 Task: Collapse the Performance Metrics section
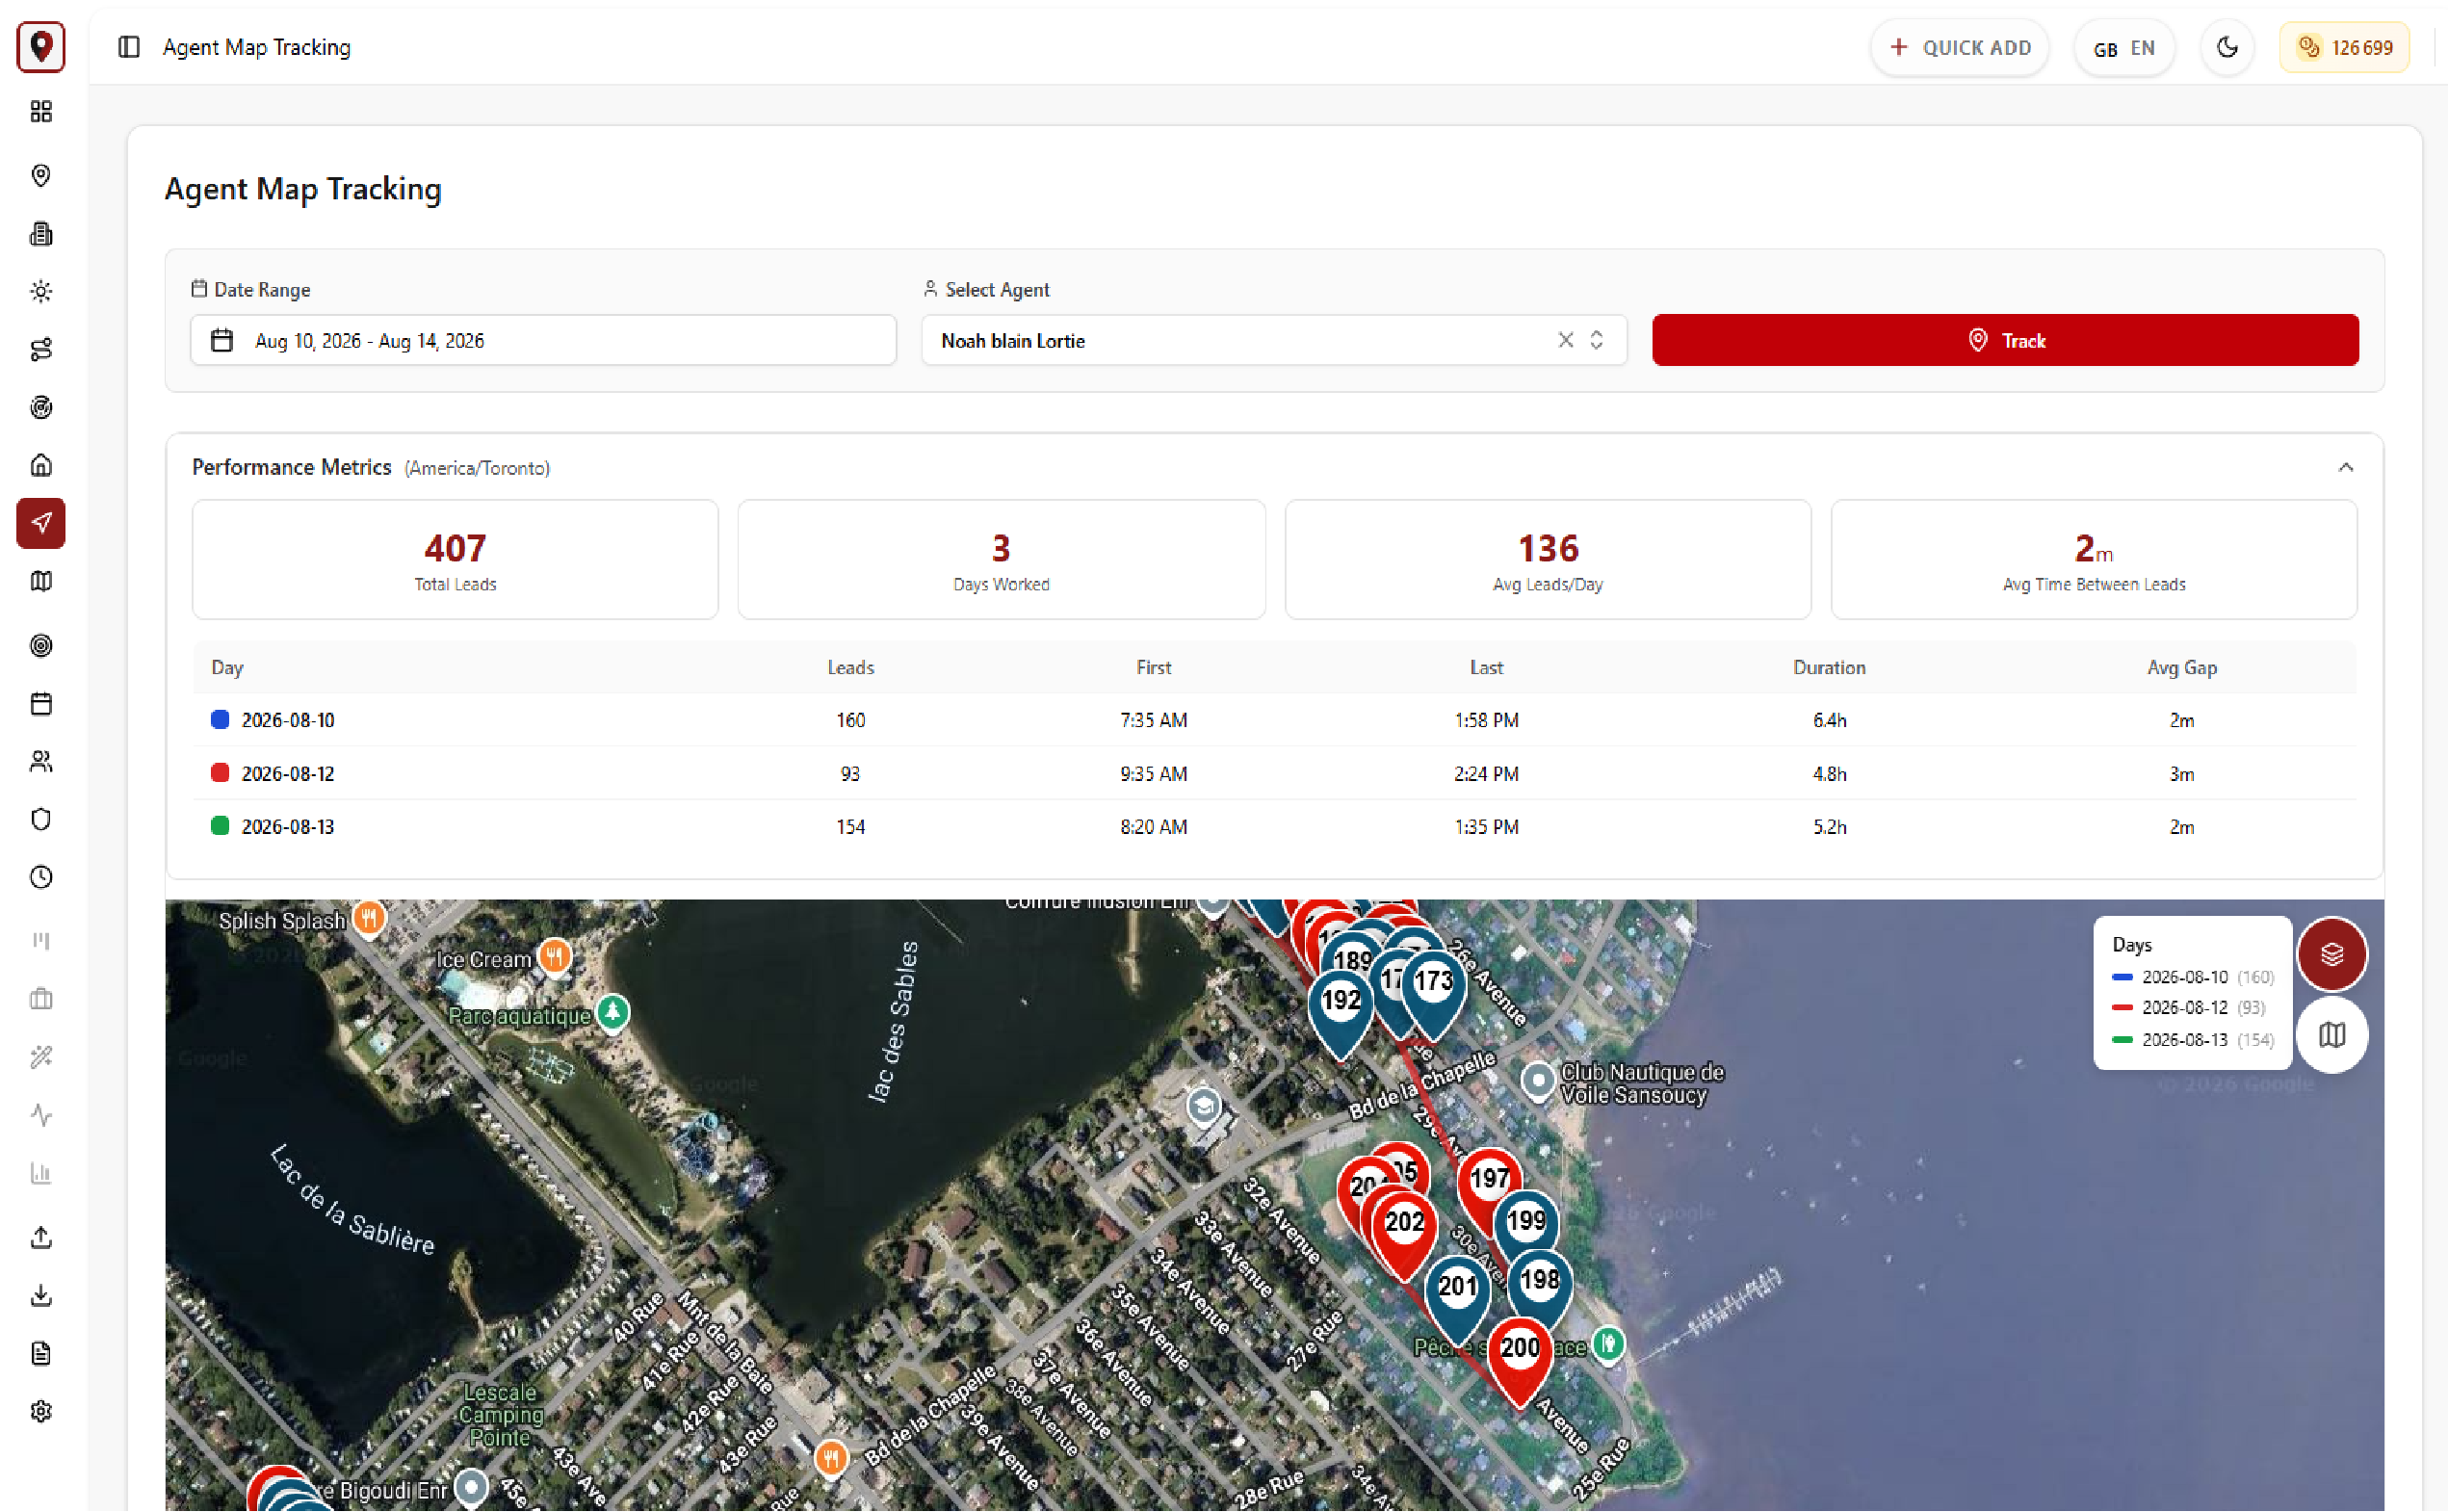tap(2346, 467)
